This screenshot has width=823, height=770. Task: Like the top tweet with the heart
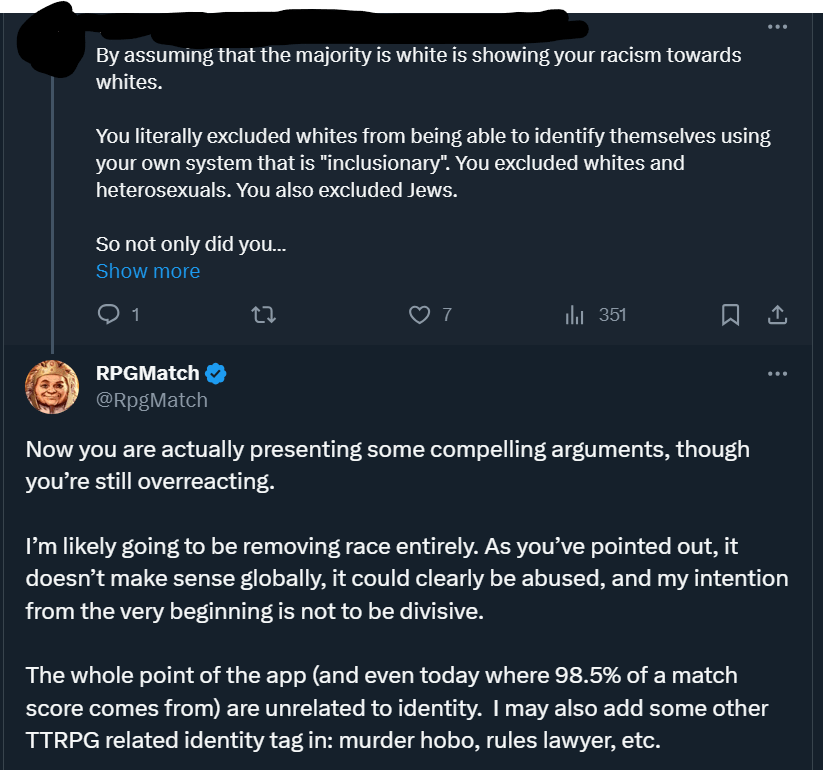click(x=419, y=315)
